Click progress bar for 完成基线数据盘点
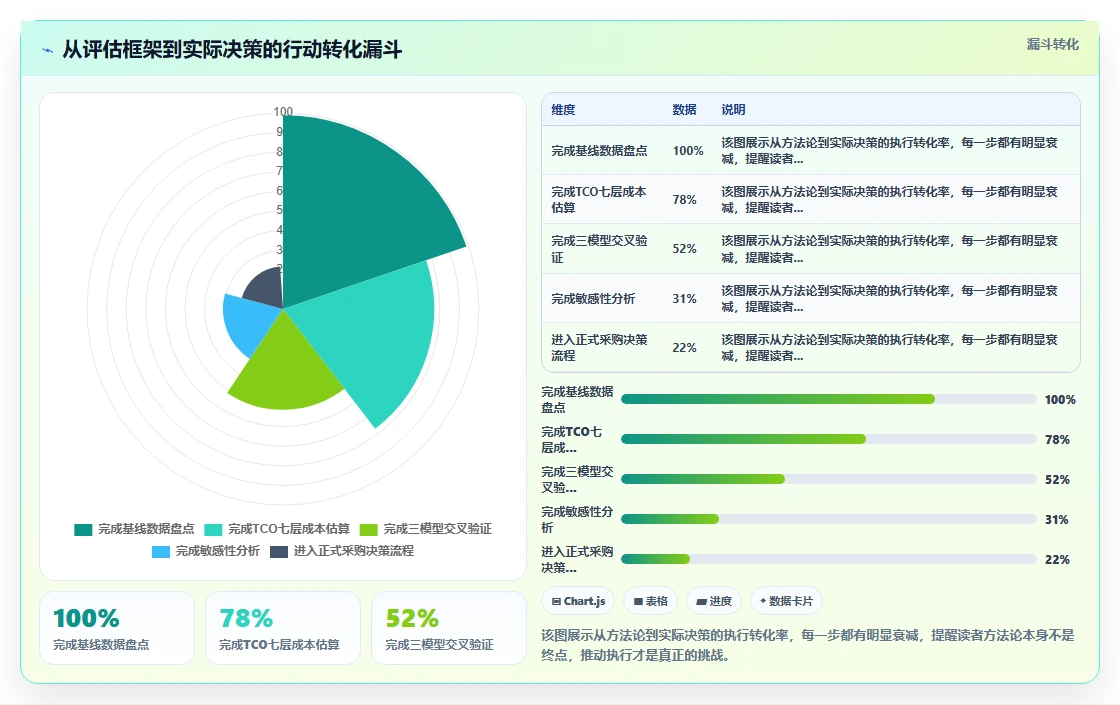Screen dimensions: 1120x705 [829, 399]
